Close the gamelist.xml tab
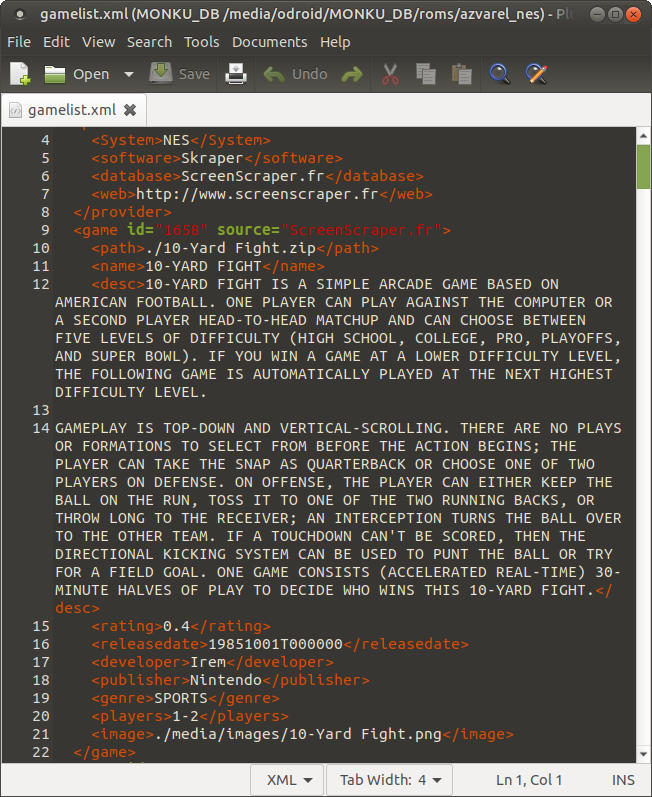 coord(130,109)
